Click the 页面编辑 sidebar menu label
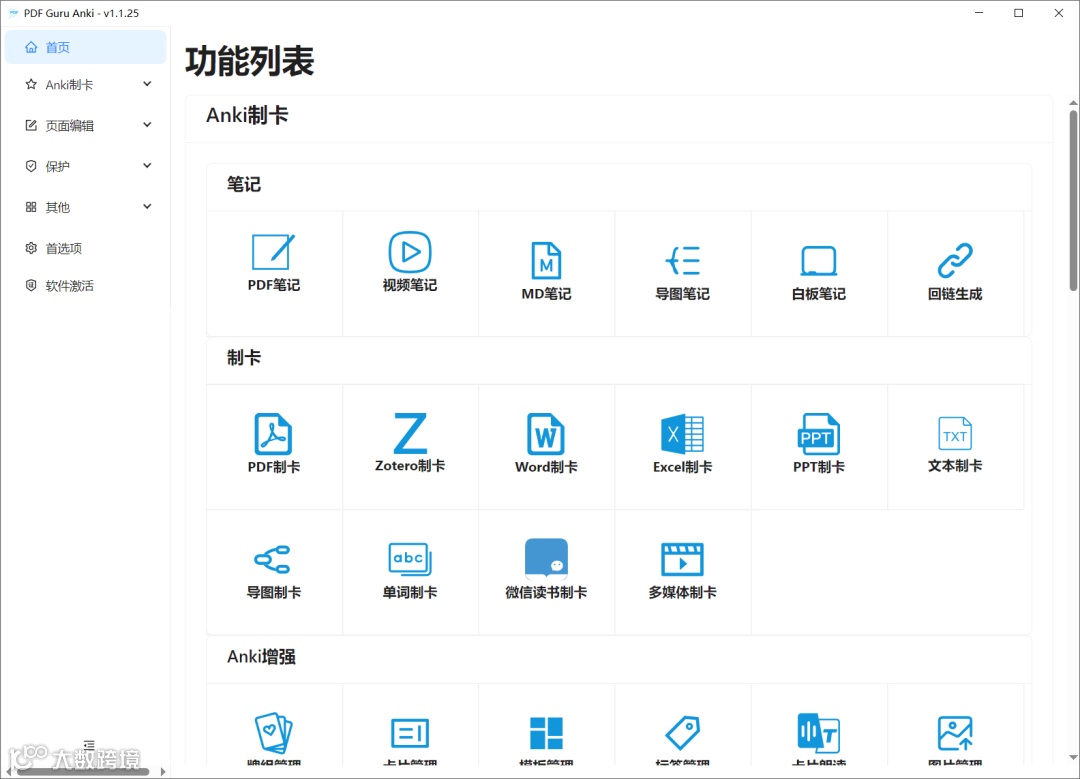This screenshot has width=1080, height=779. pyautogui.click(x=70, y=125)
